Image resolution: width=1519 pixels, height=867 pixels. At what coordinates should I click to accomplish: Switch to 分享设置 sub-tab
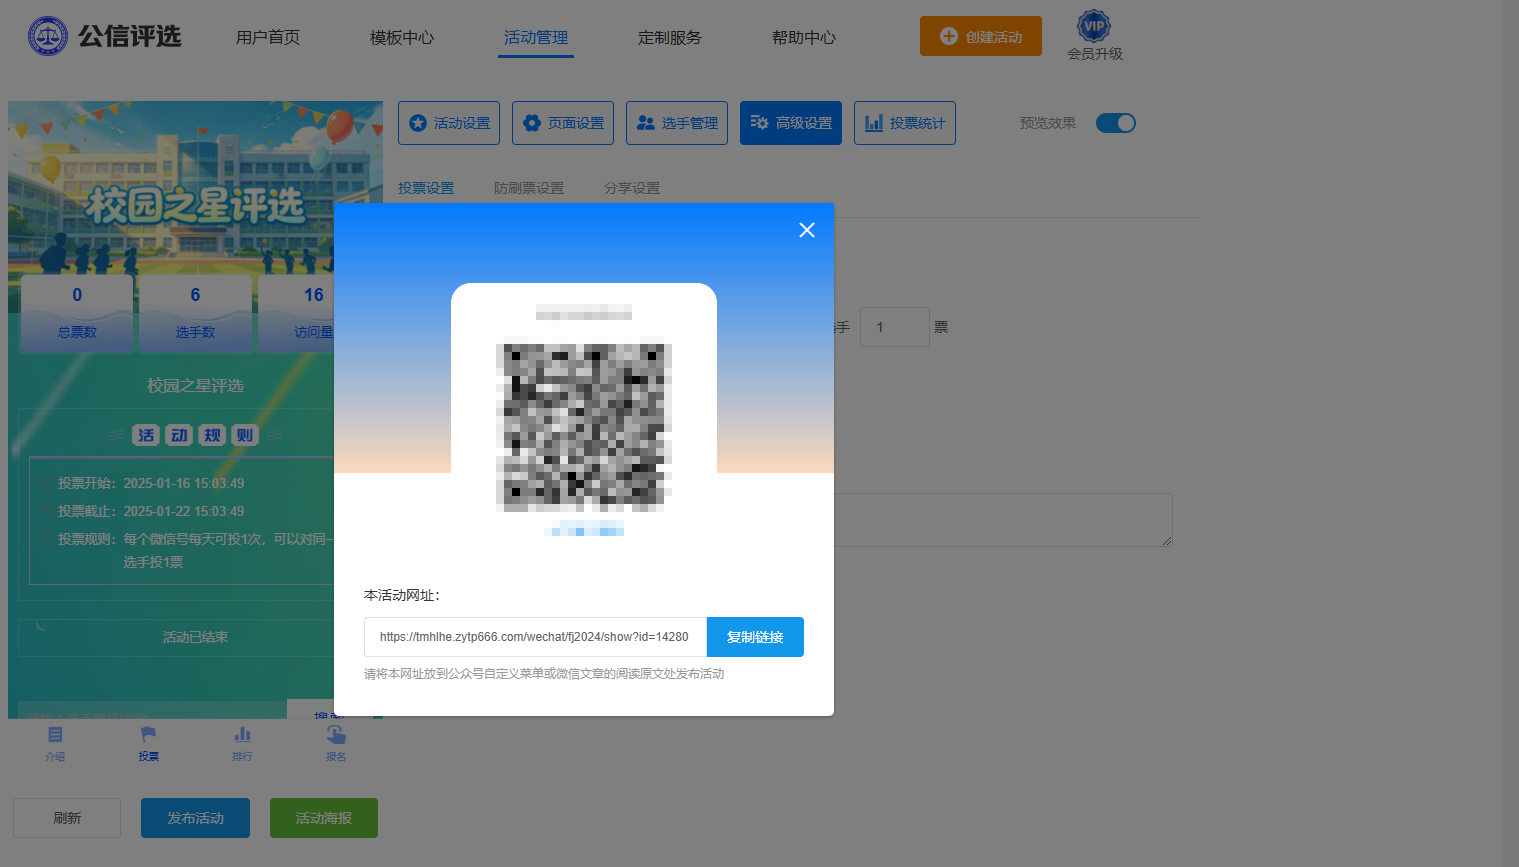632,188
